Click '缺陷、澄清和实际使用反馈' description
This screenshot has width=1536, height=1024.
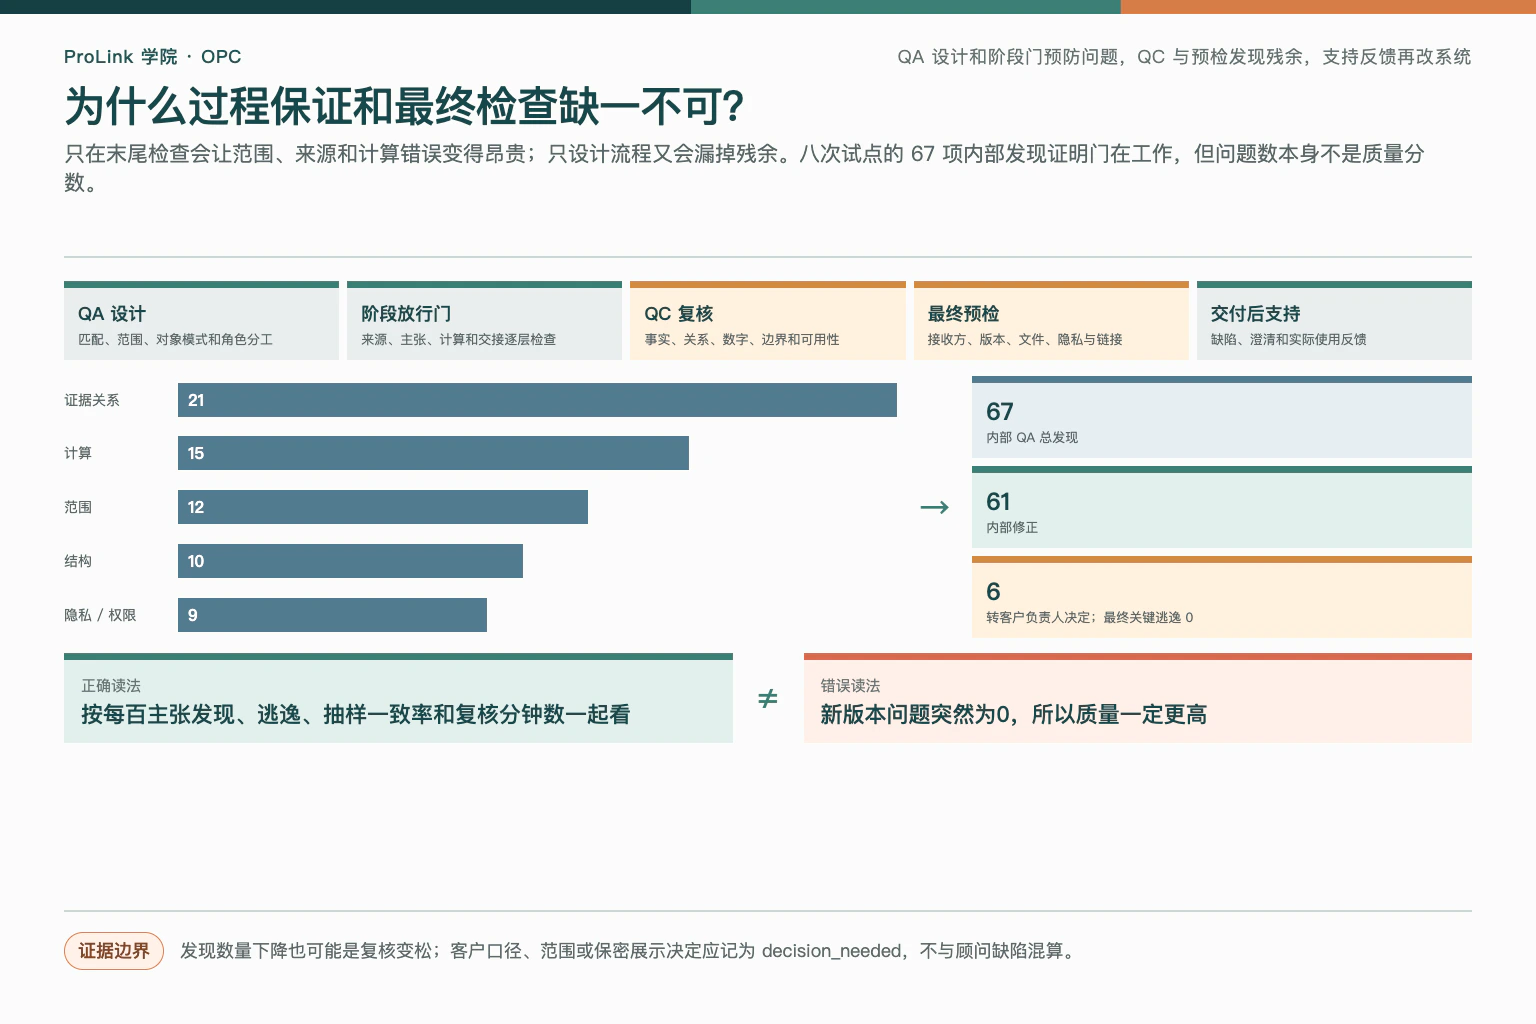pos(1288,340)
